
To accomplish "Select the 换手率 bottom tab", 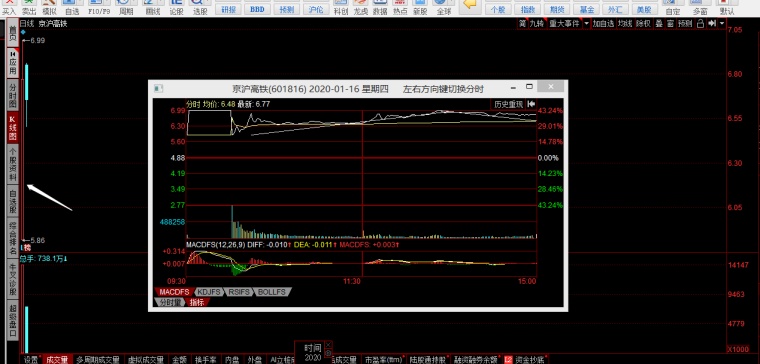I will (x=206, y=360).
